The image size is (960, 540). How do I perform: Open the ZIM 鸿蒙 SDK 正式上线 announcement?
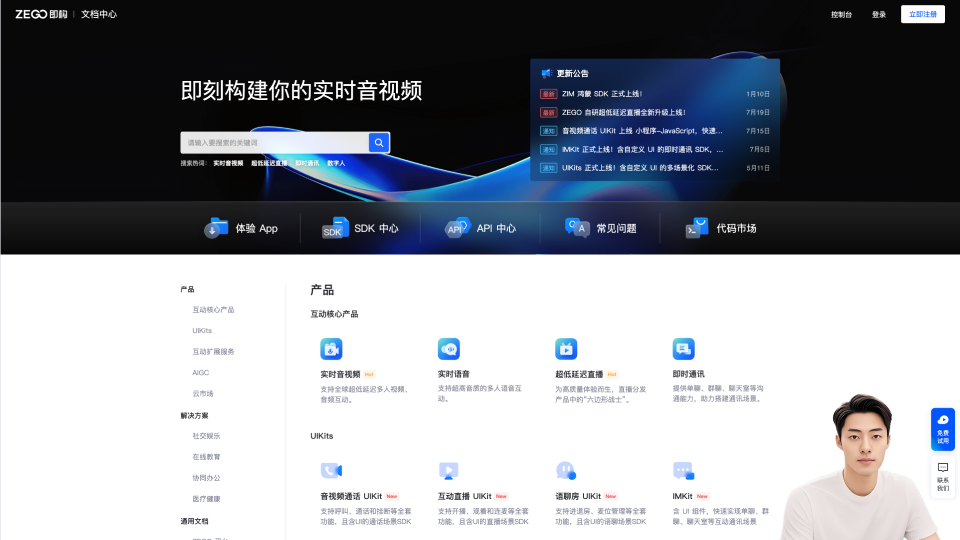[x=602, y=94]
